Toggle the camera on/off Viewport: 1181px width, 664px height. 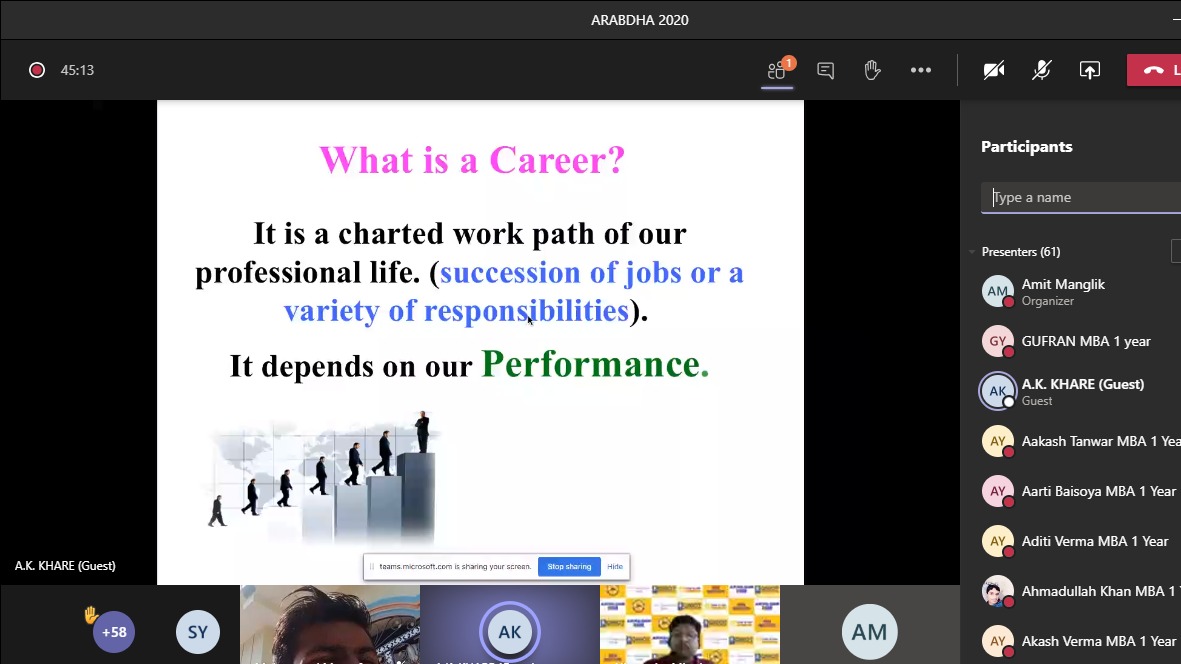click(x=993, y=70)
